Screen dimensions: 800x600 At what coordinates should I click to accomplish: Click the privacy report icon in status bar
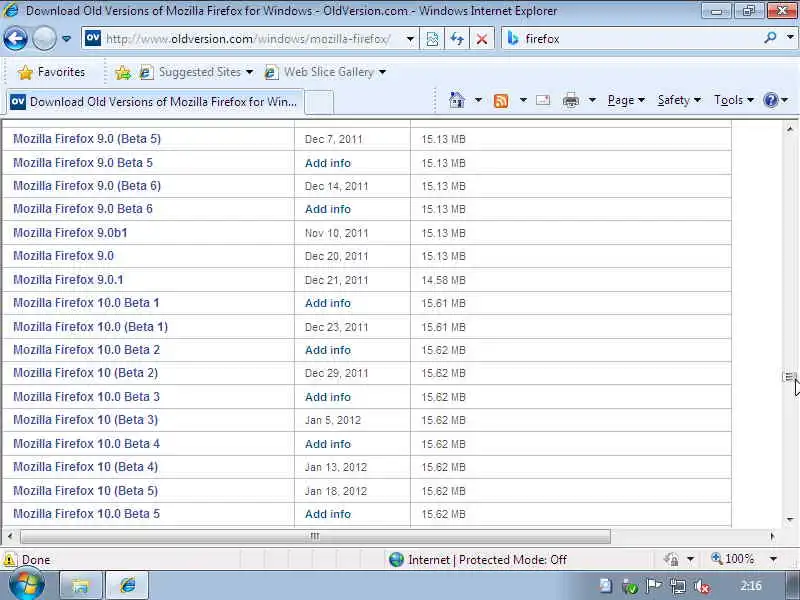671,560
